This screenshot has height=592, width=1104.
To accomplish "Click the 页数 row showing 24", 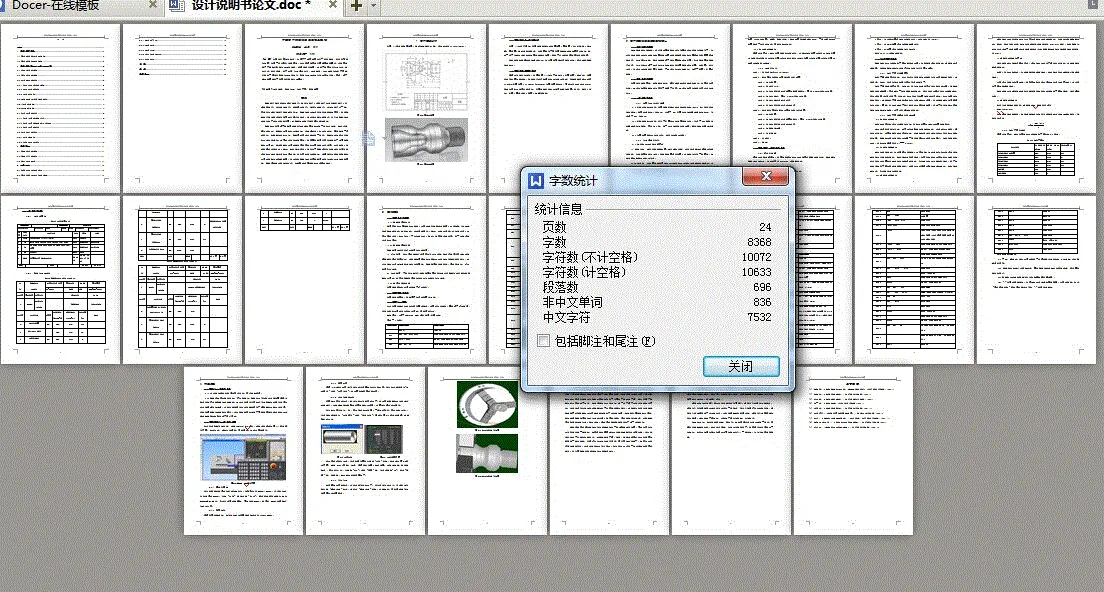I will pyautogui.click(x=656, y=227).
